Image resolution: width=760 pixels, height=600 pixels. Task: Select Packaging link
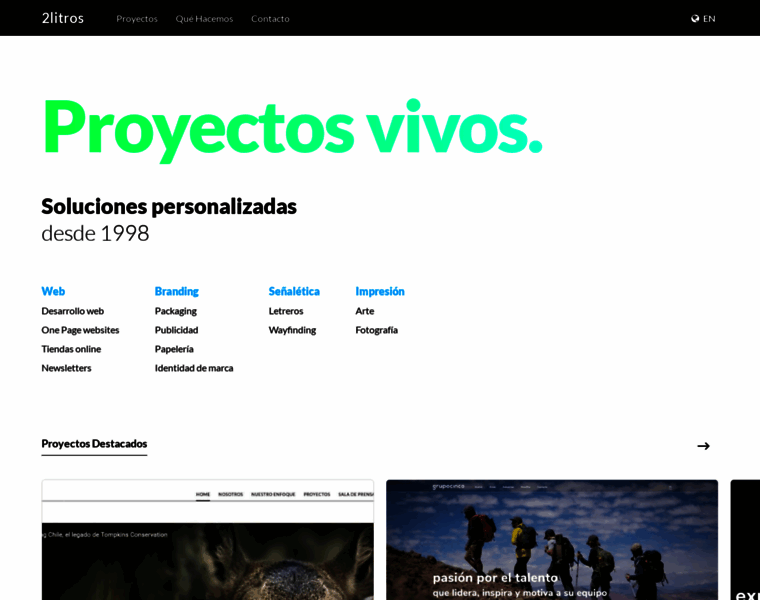click(175, 311)
